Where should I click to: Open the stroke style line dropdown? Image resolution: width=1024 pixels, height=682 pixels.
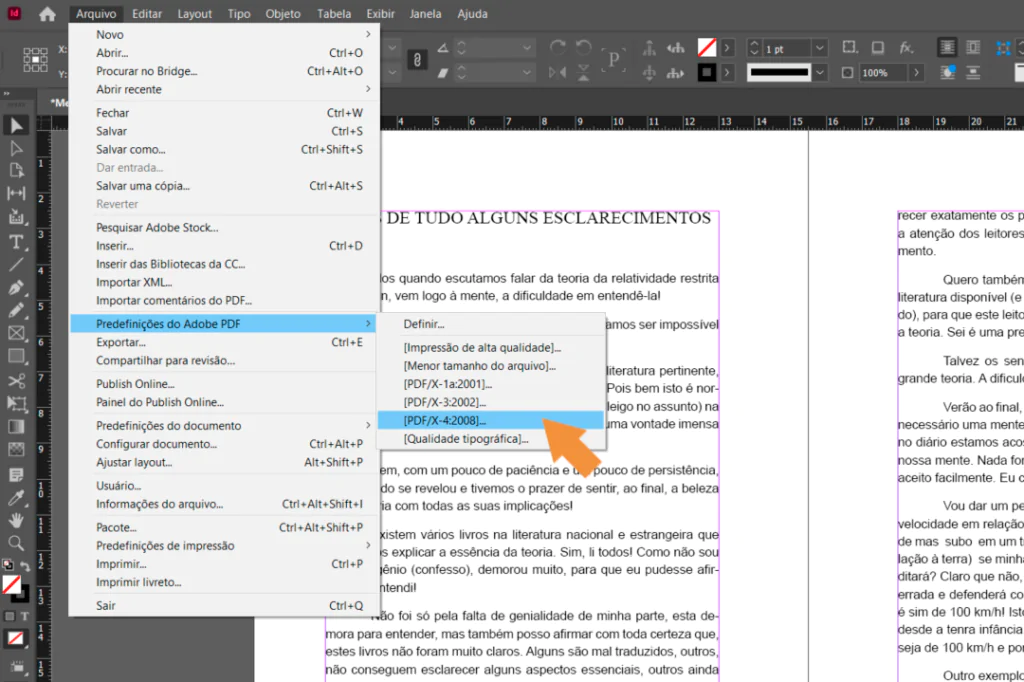(820, 73)
